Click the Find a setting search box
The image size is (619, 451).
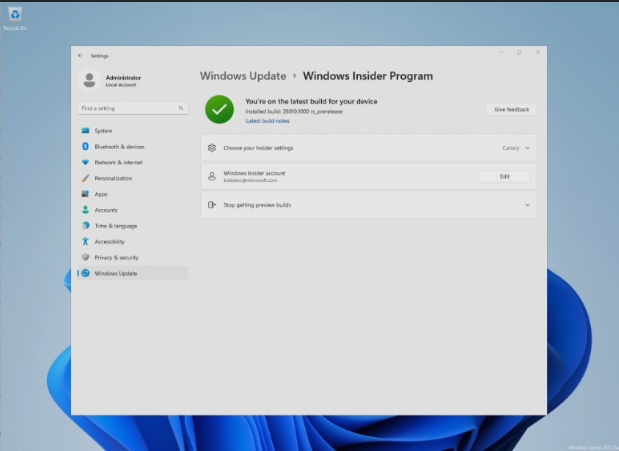(x=133, y=108)
